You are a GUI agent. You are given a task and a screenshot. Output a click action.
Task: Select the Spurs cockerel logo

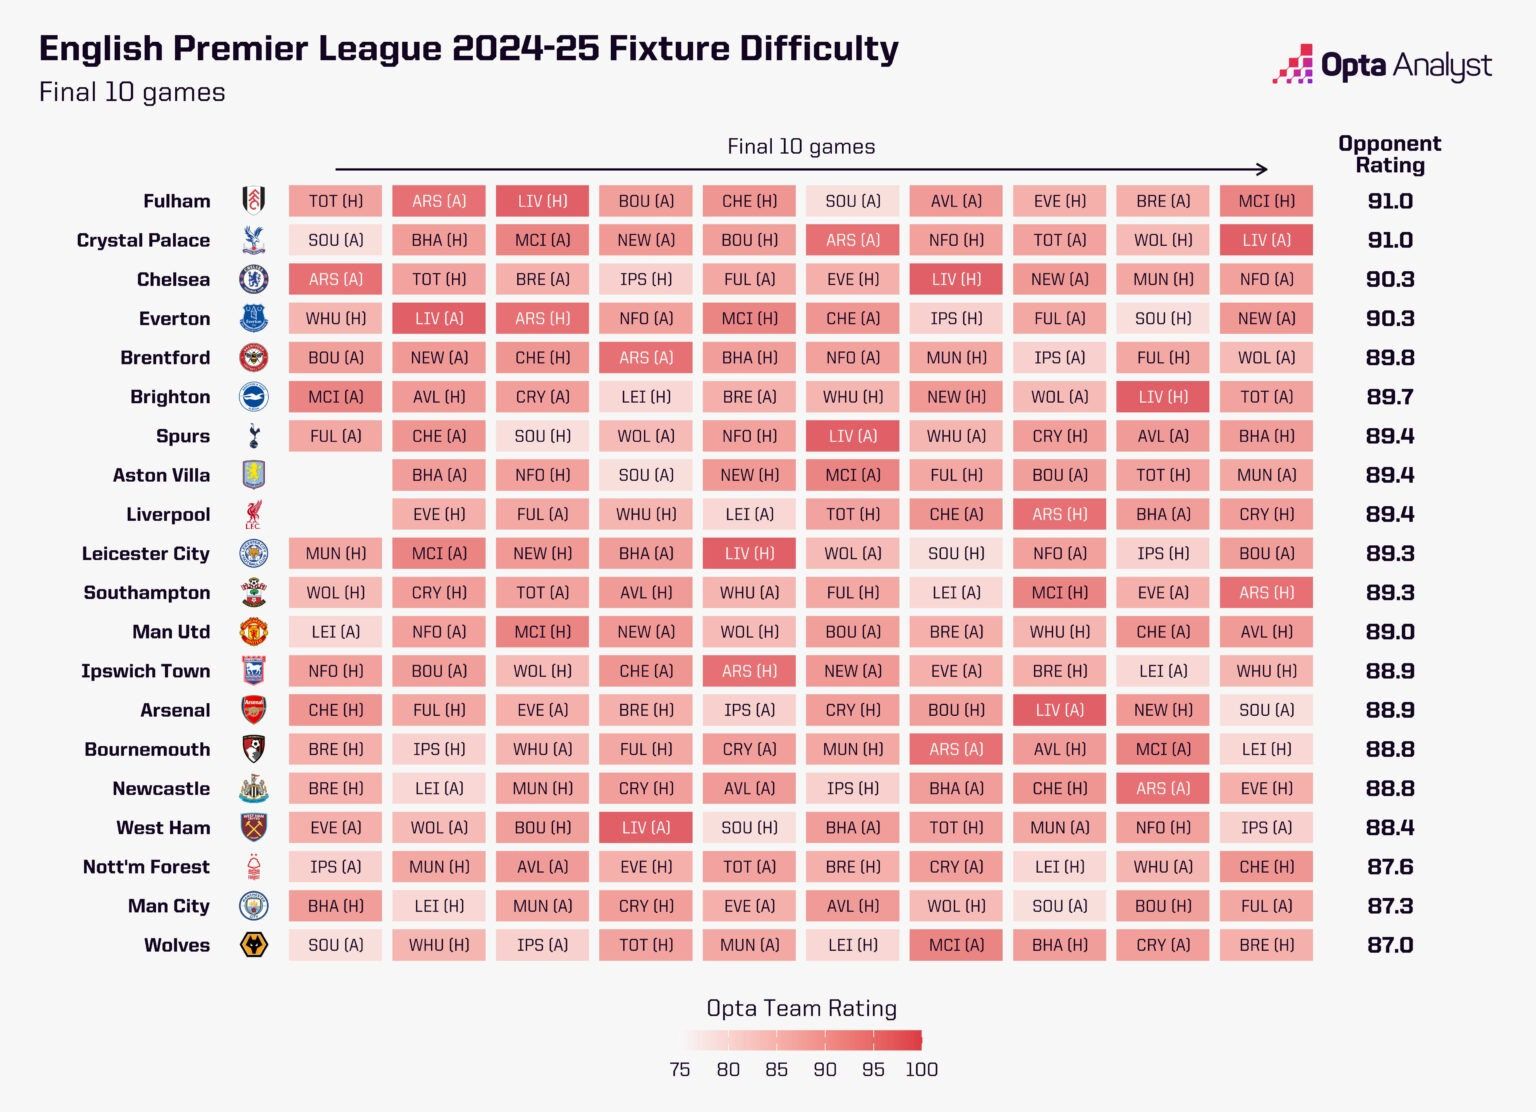pyautogui.click(x=254, y=436)
